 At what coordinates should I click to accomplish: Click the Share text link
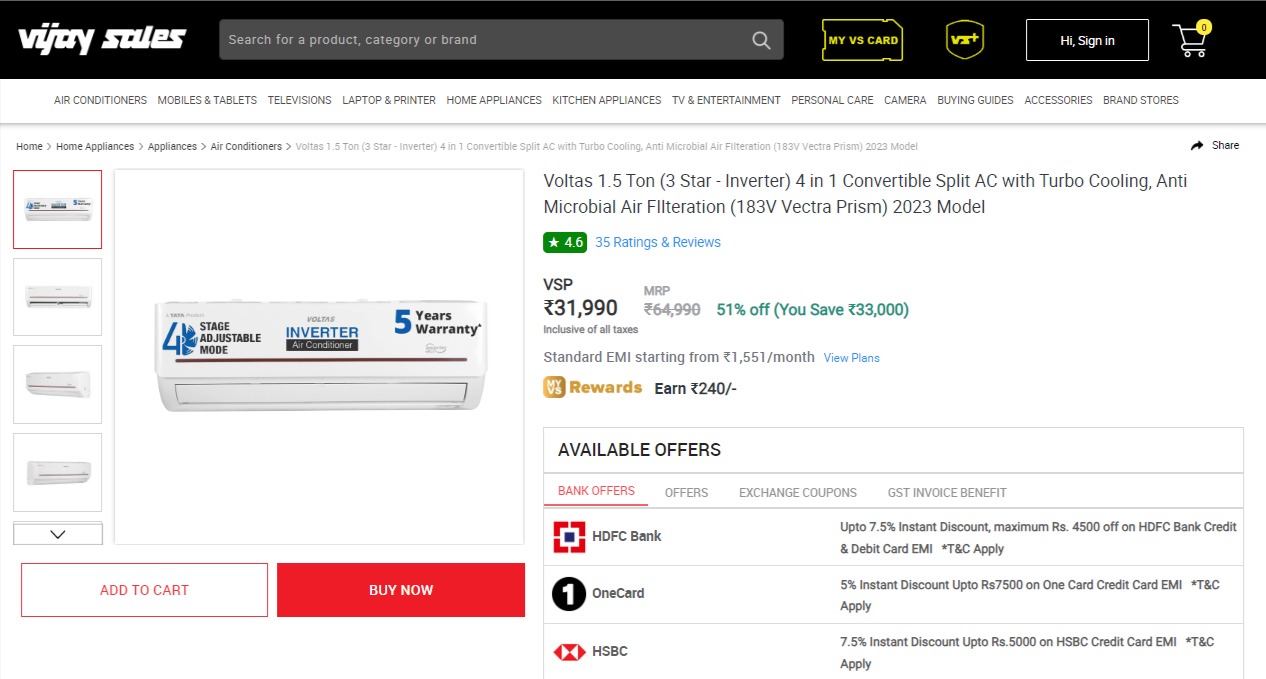(x=1225, y=146)
